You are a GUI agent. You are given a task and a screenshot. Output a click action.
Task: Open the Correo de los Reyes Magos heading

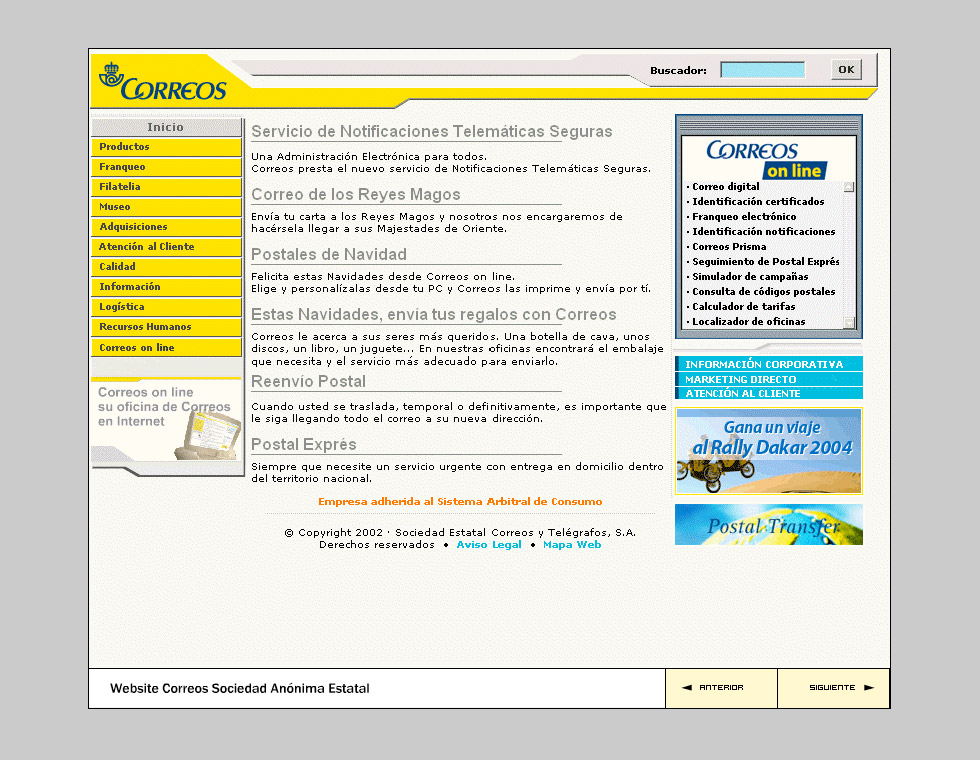[x=356, y=194]
